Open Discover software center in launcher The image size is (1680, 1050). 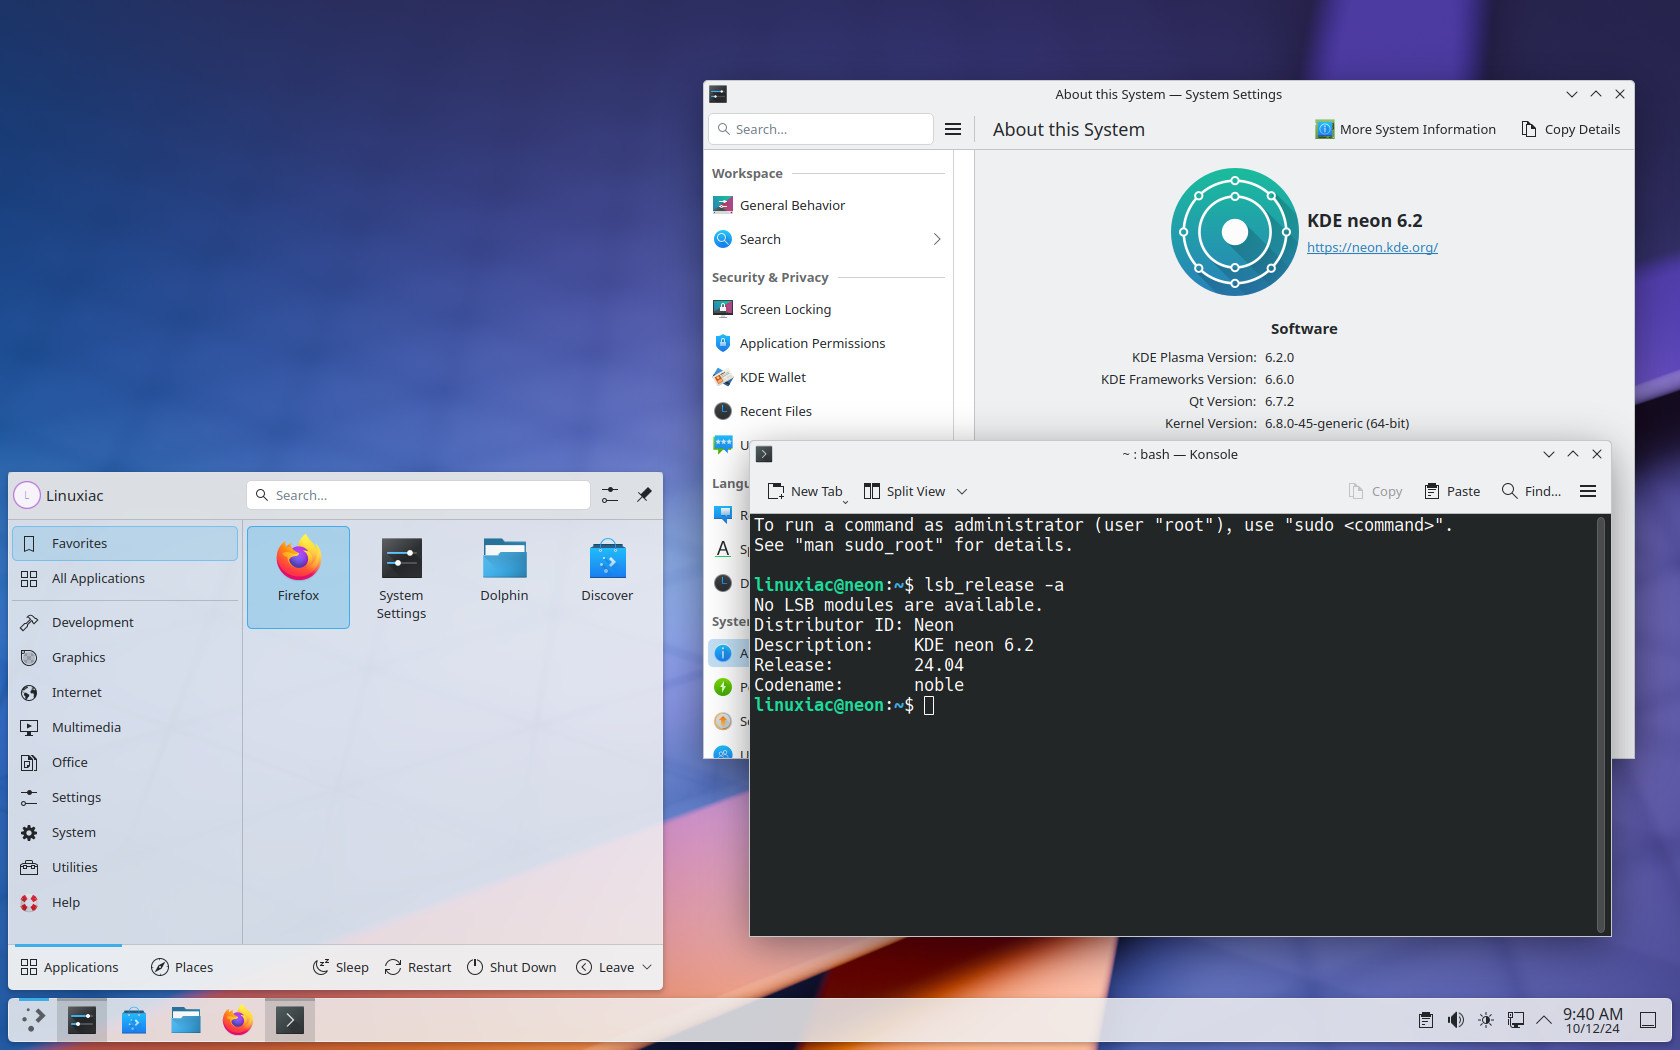(607, 577)
